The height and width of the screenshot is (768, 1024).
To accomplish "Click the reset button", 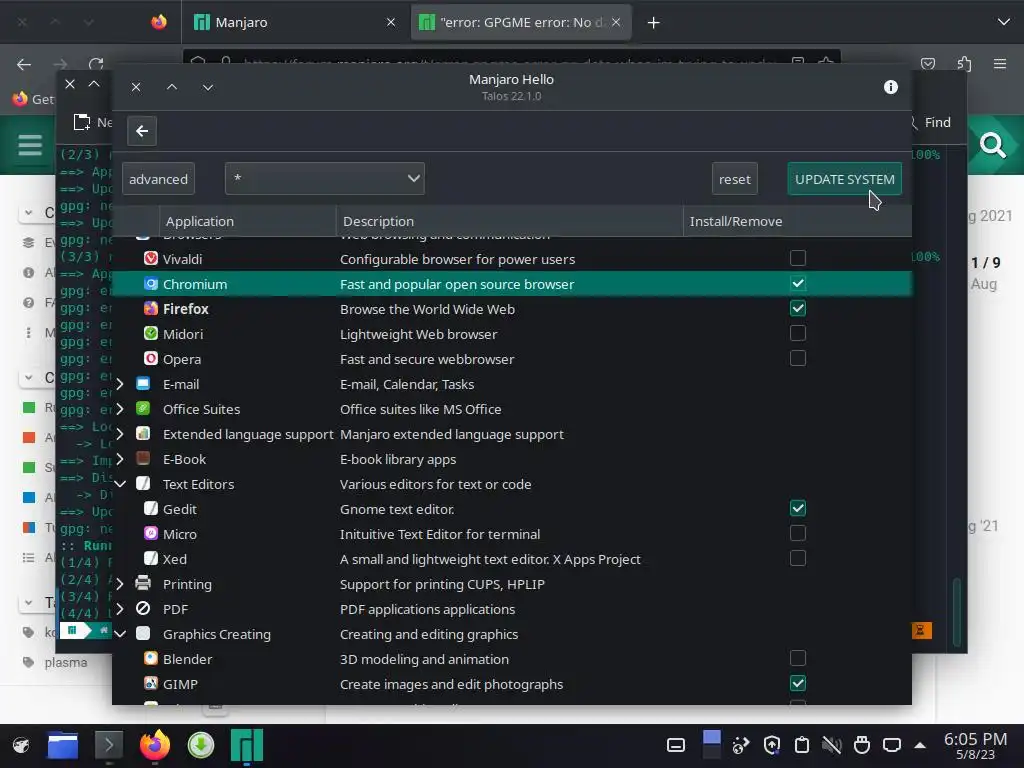I will (735, 179).
